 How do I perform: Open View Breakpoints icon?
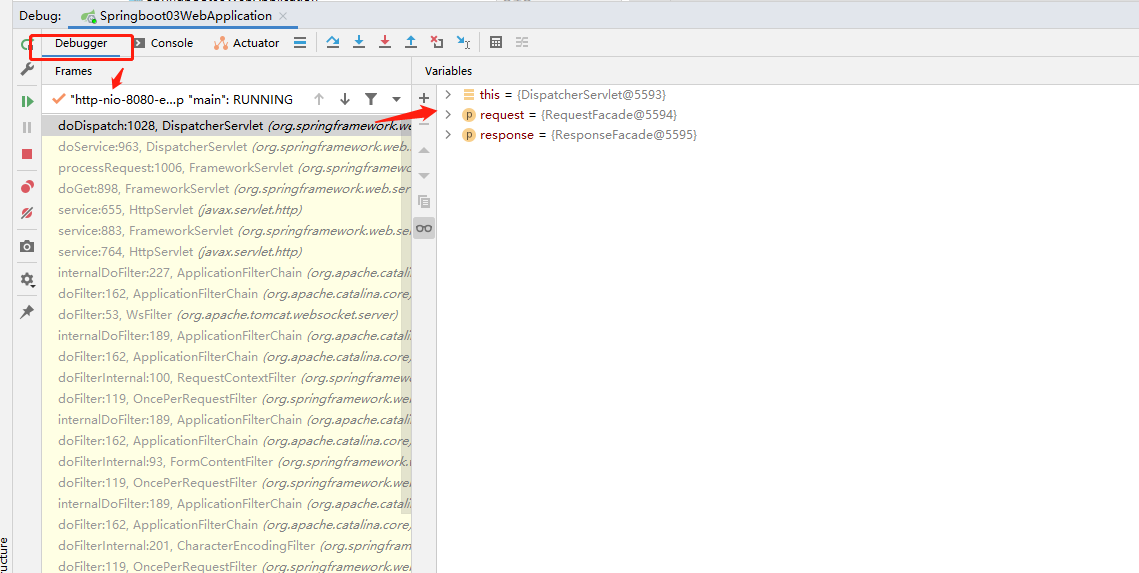(27, 187)
